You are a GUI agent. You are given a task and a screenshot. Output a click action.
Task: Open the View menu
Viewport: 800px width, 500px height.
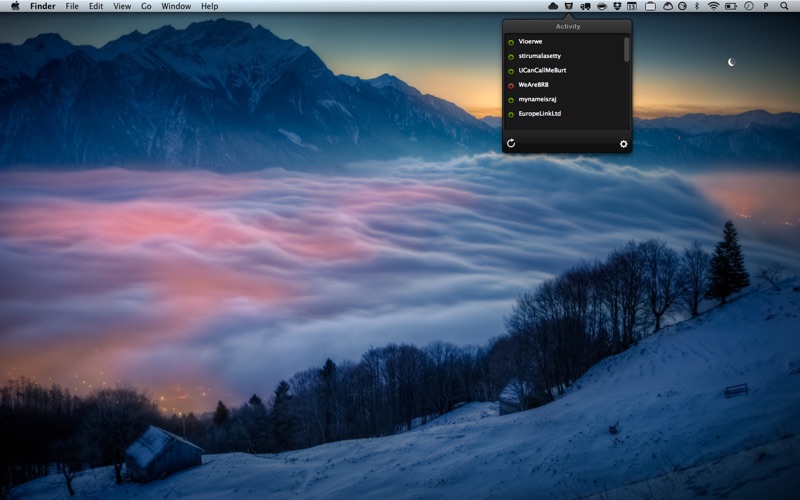click(x=122, y=6)
